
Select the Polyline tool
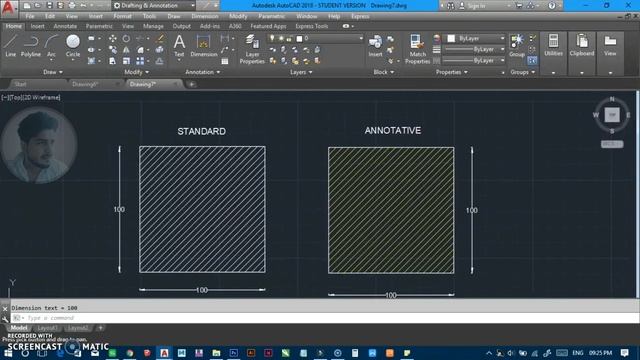(31, 46)
